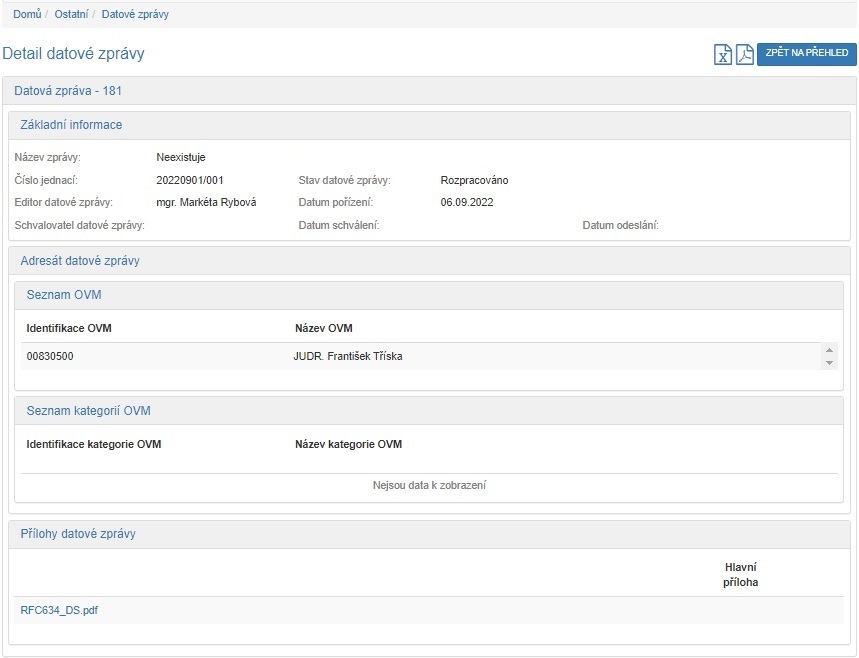The height and width of the screenshot is (658, 859).
Task: Click the ZPĚT NA PŘEHLED button
Action: 806,54
